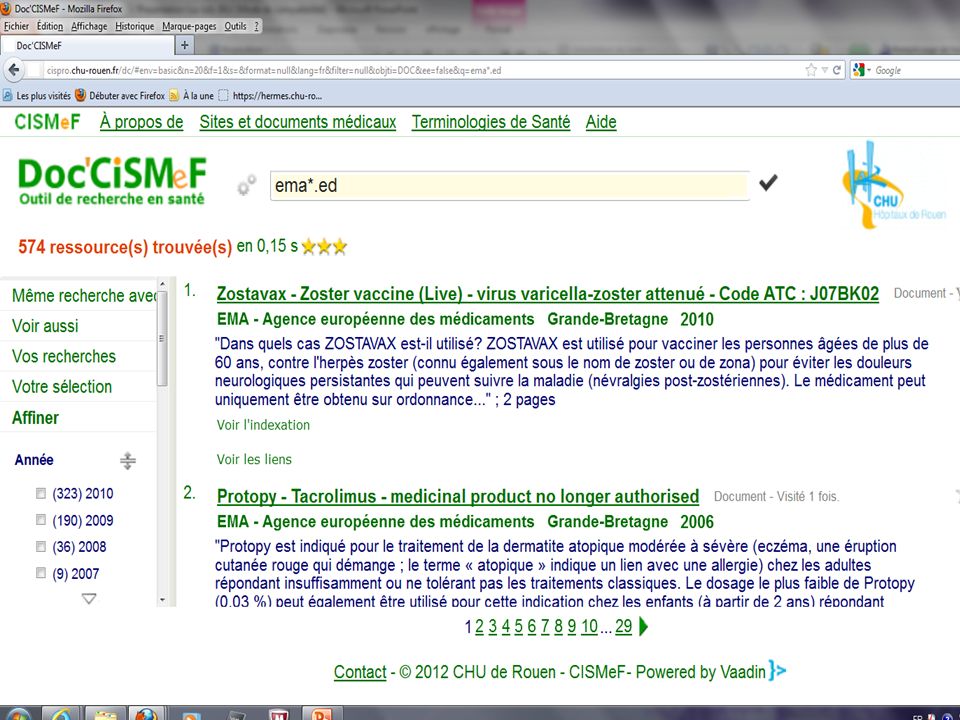Reload the page using refresh icon
The image size is (960, 720).
[836, 70]
